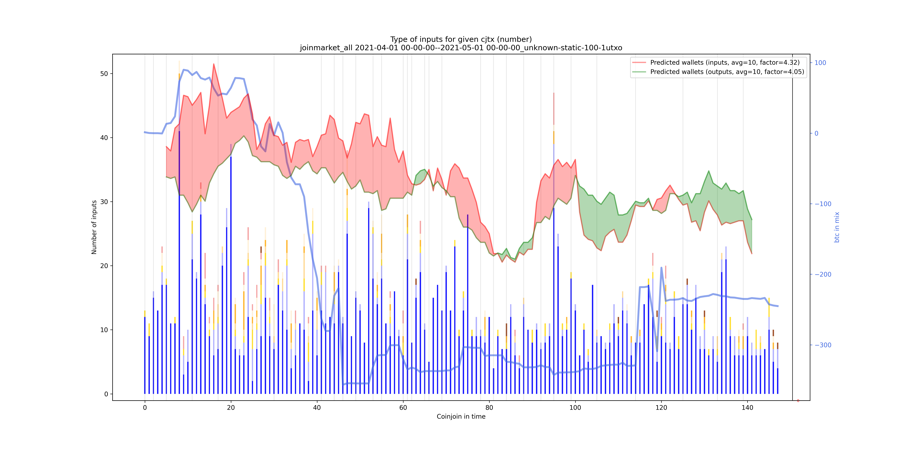Image resolution: width=900 pixels, height=450 pixels.
Task: Click left y-axis tick label '0'
Action: 106,394
